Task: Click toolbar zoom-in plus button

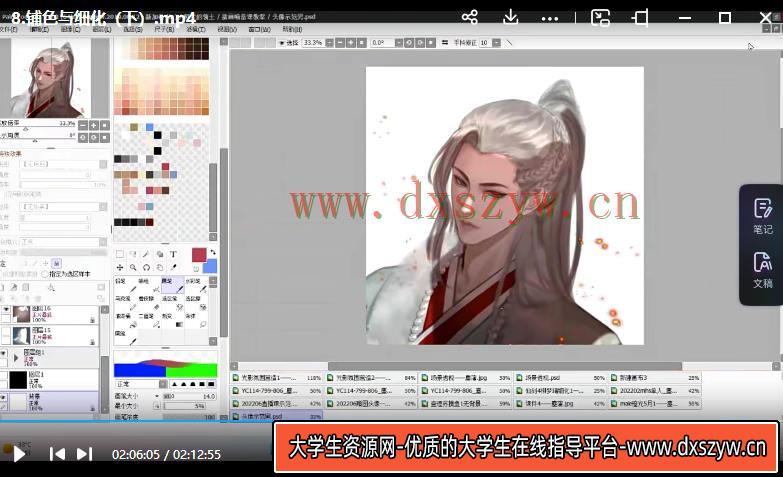Action: click(351, 43)
